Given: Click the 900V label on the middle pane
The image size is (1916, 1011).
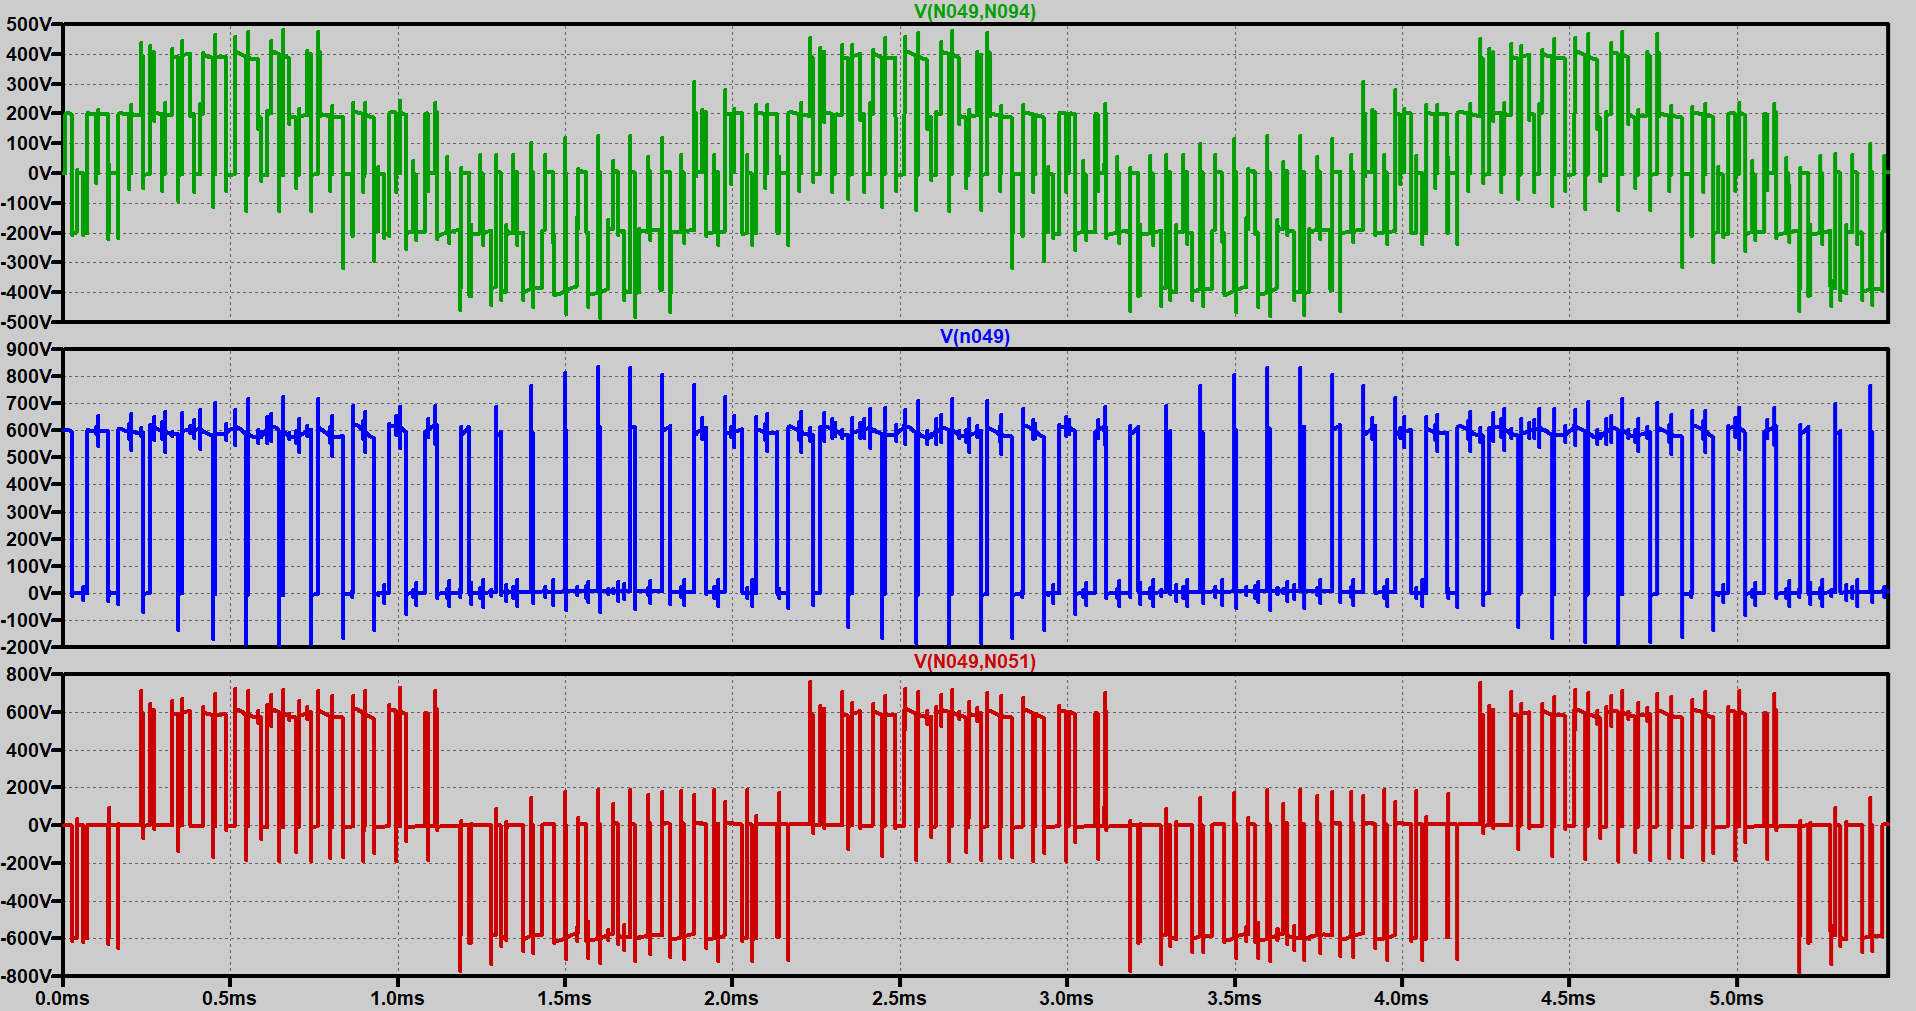Looking at the screenshot, I should click(x=30, y=349).
